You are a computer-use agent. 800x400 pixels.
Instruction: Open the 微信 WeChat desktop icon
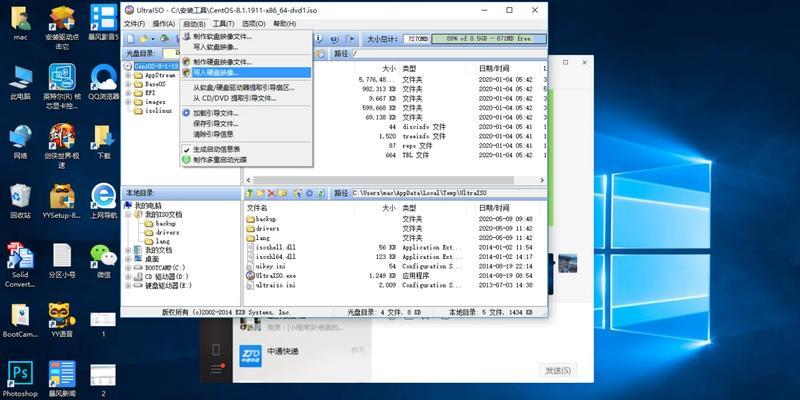[x=104, y=261]
